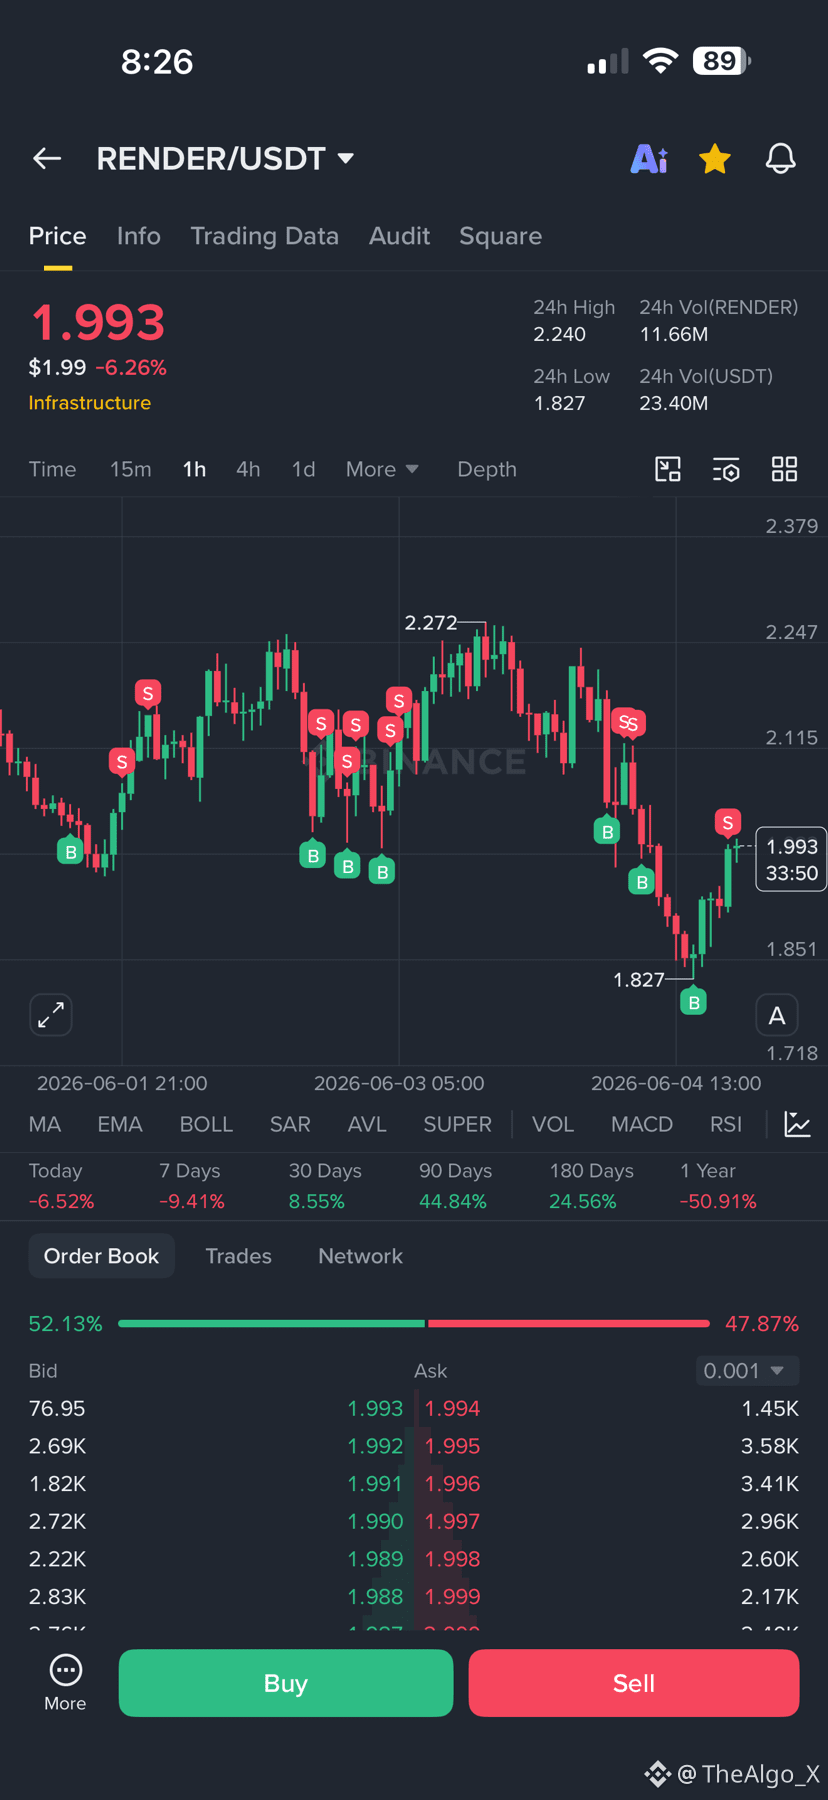Enable the EMA indicator
Image resolution: width=828 pixels, height=1800 pixels.
(120, 1124)
